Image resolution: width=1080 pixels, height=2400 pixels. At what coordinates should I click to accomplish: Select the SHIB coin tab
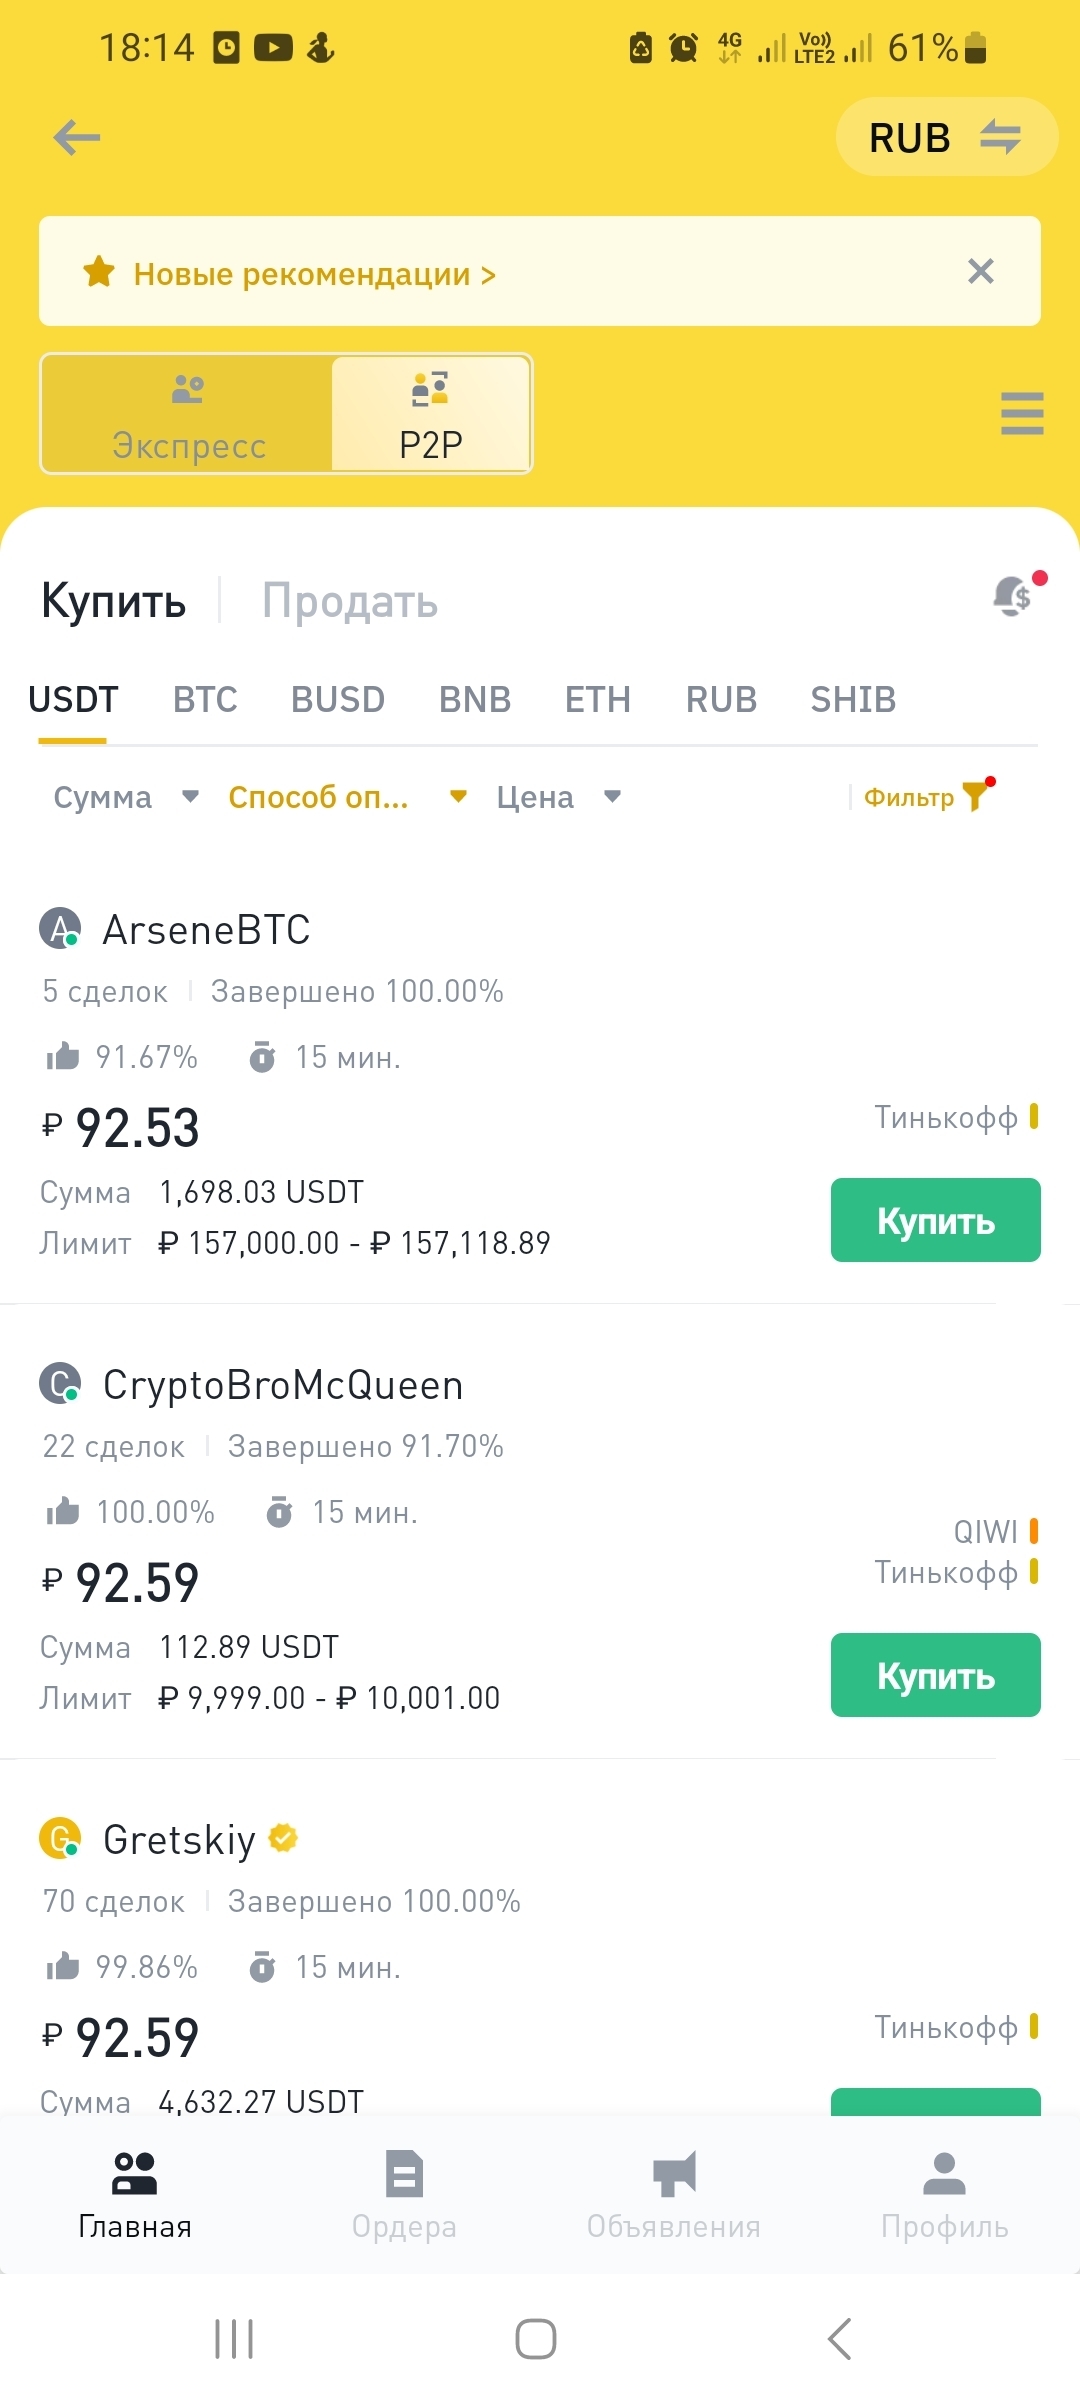[x=853, y=700]
